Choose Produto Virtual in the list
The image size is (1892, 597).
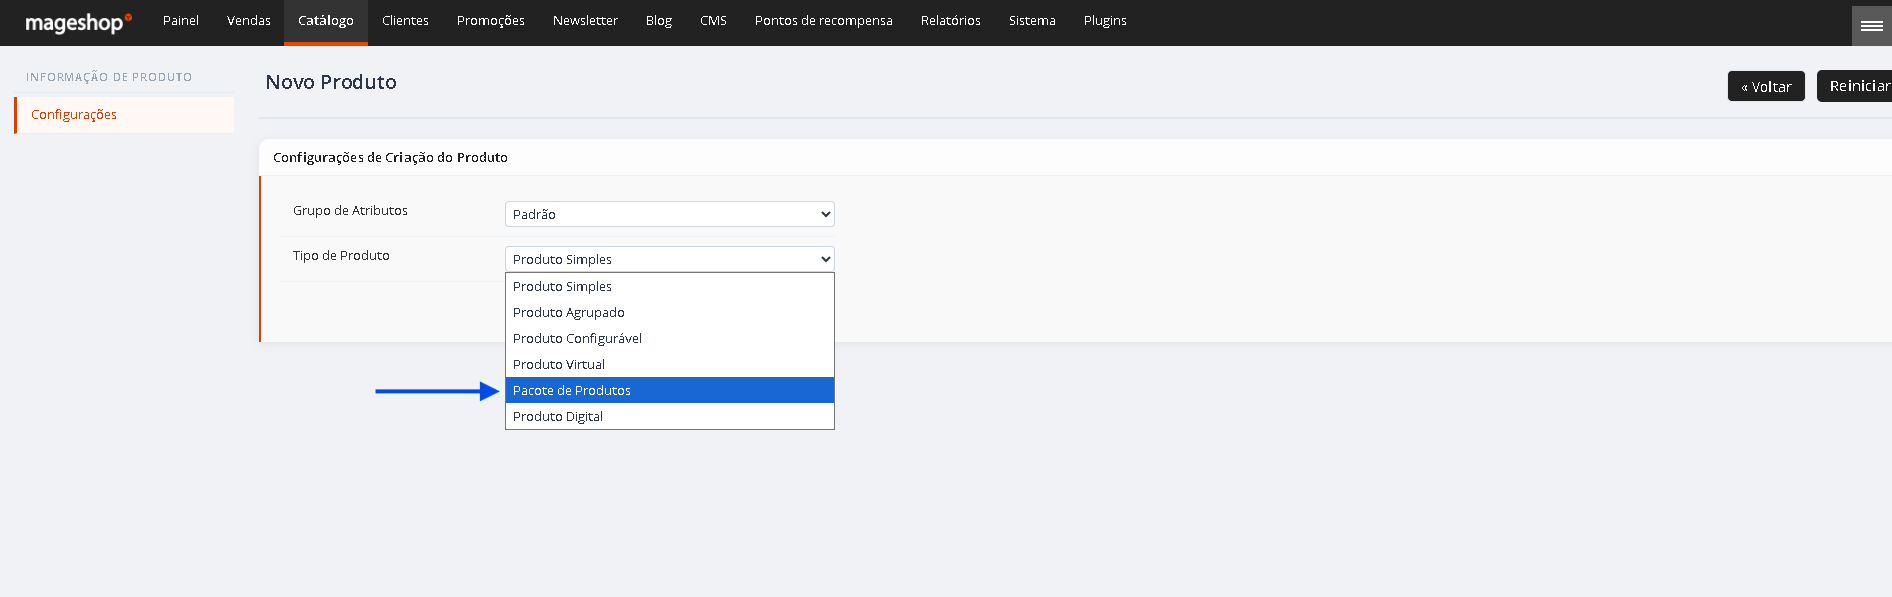669,364
